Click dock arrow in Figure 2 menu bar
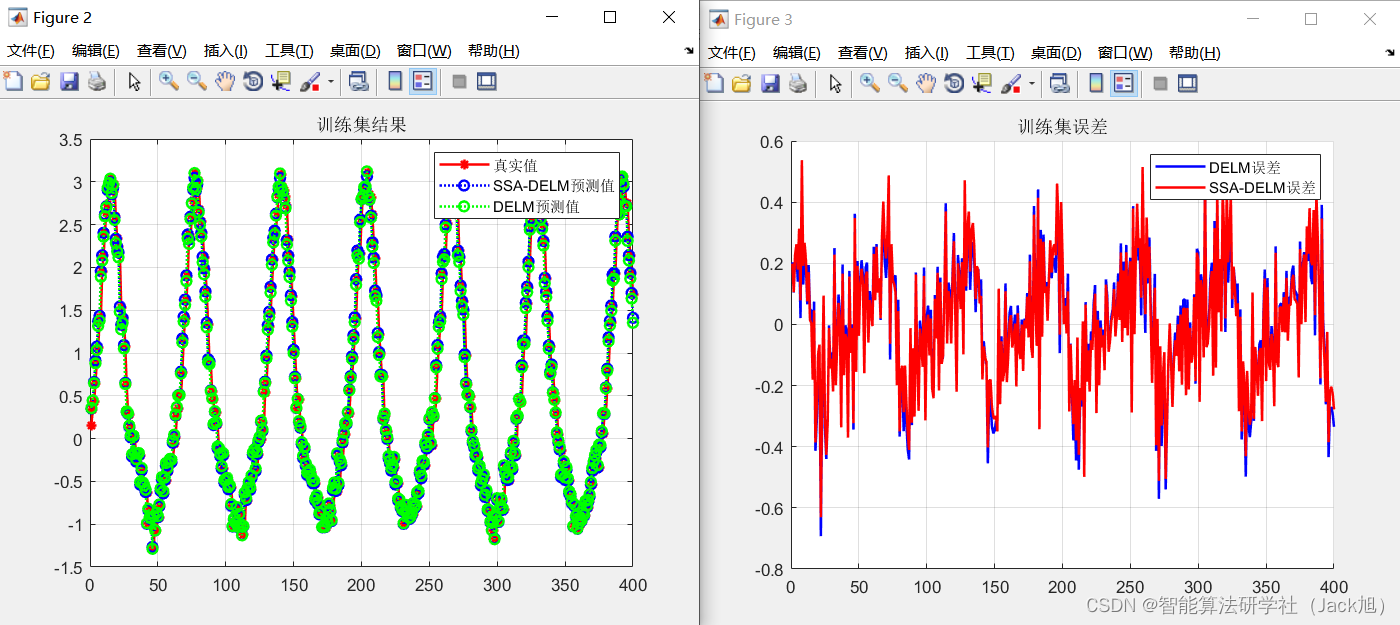 688,50
